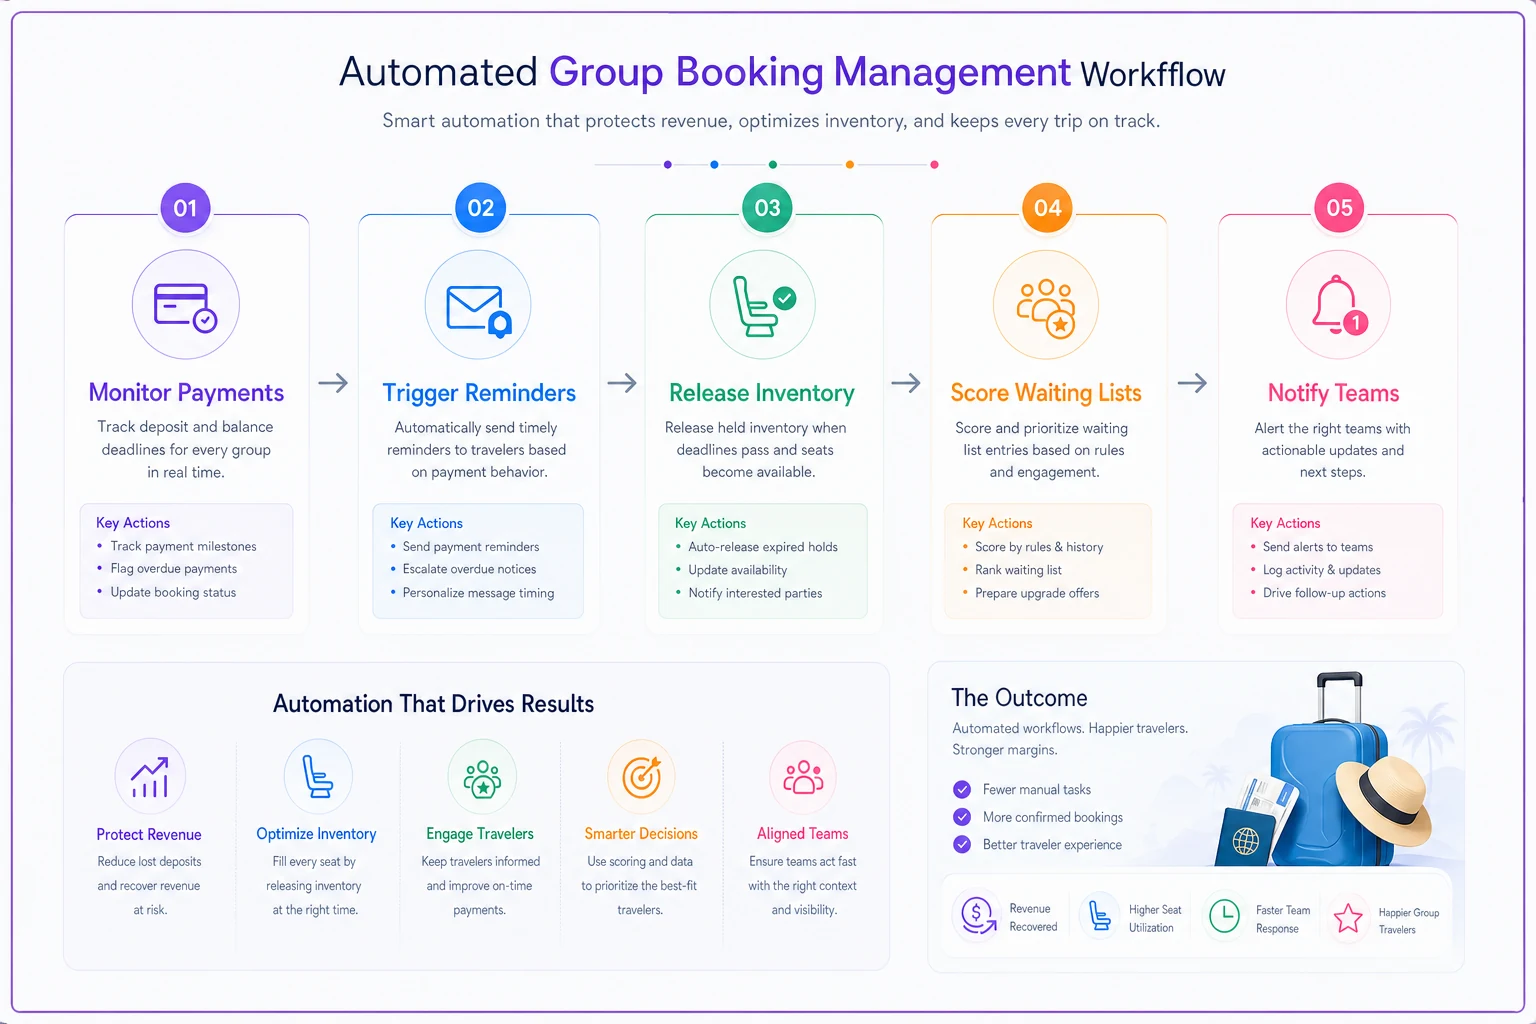This screenshot has width=1536, height=1024.
Task: Select the step 04 number badge
Action: click(x=1047, y=208)
